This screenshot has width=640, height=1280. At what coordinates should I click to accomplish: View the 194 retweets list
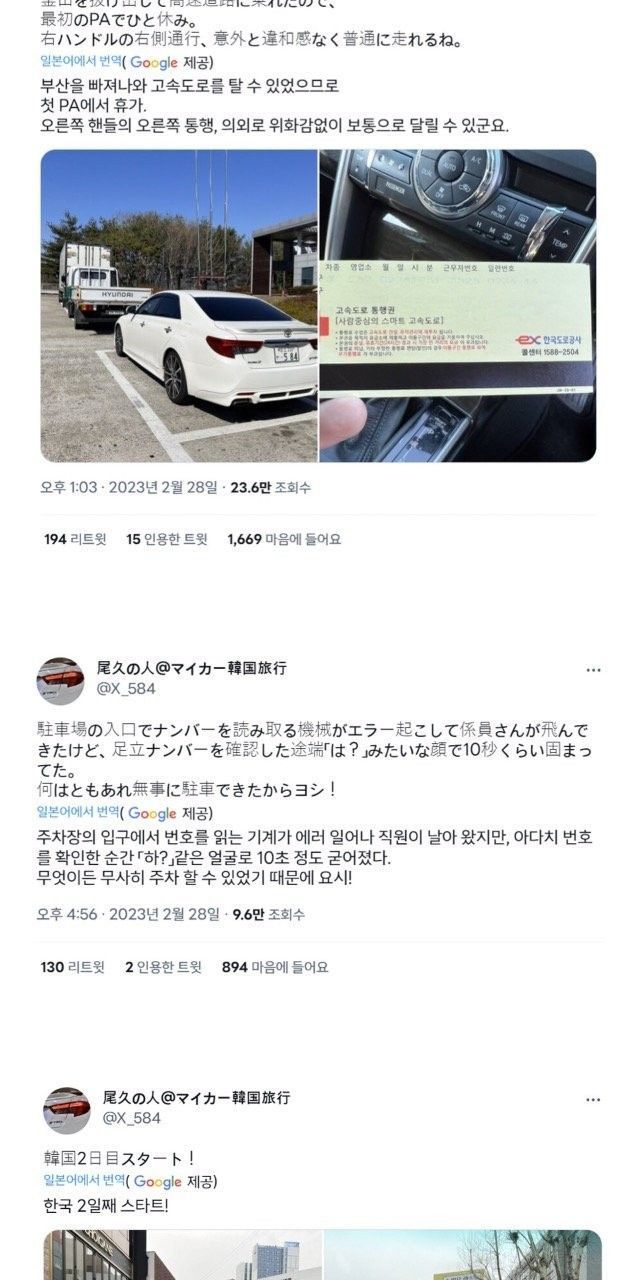76,539
